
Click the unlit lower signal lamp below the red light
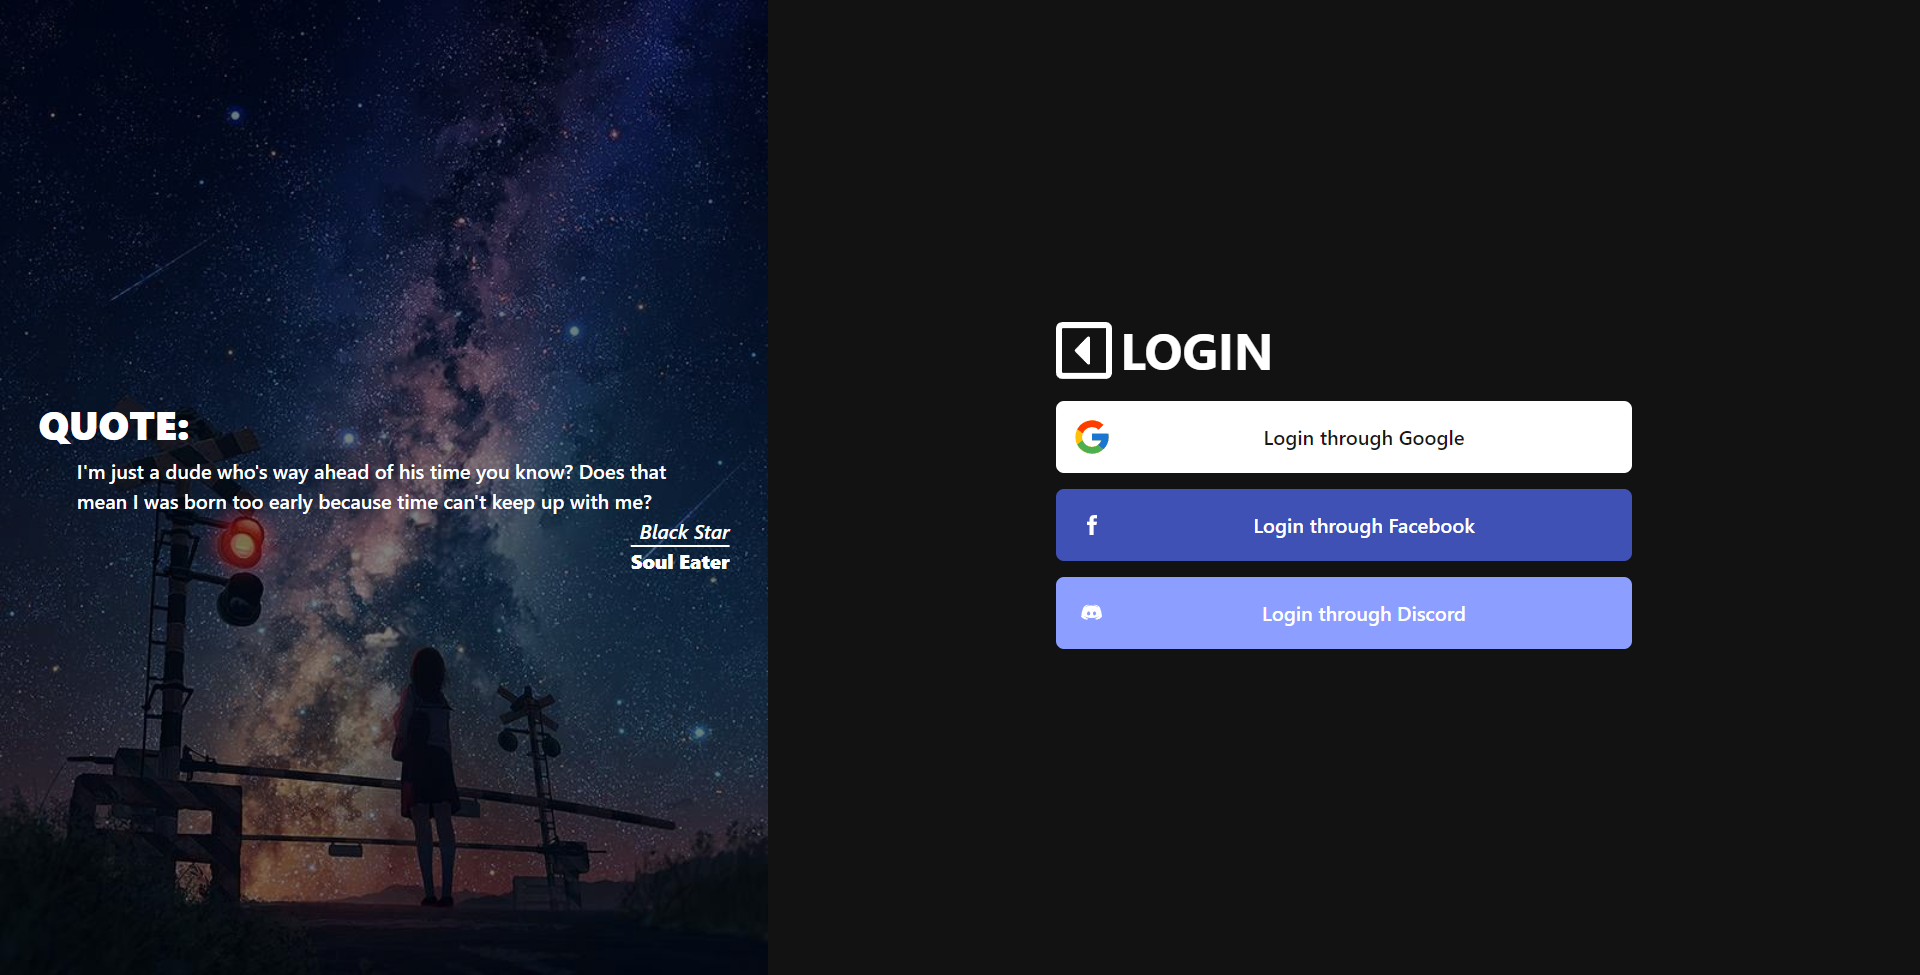(241, 598)
